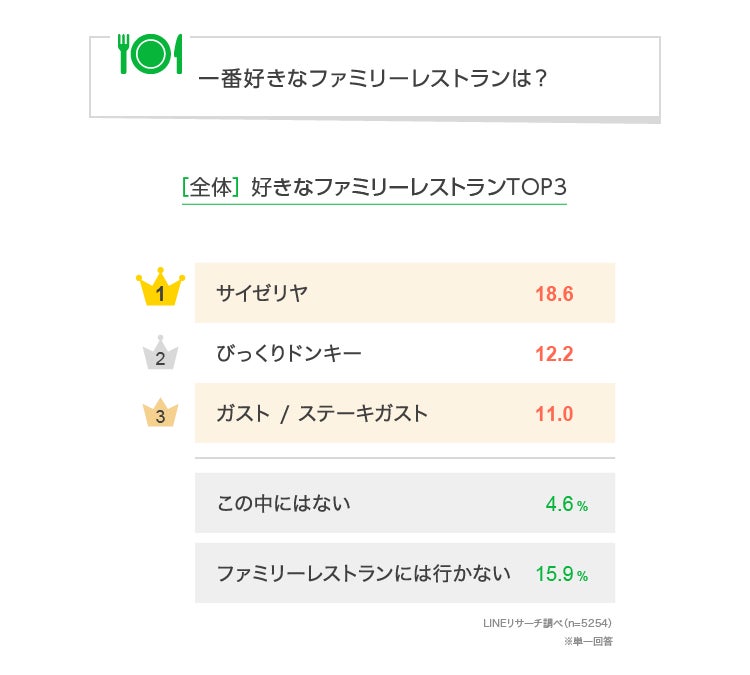This screenshot has width=750, height=675.
Task: Click the gray divider line below the top three
Action: point(405,458)
